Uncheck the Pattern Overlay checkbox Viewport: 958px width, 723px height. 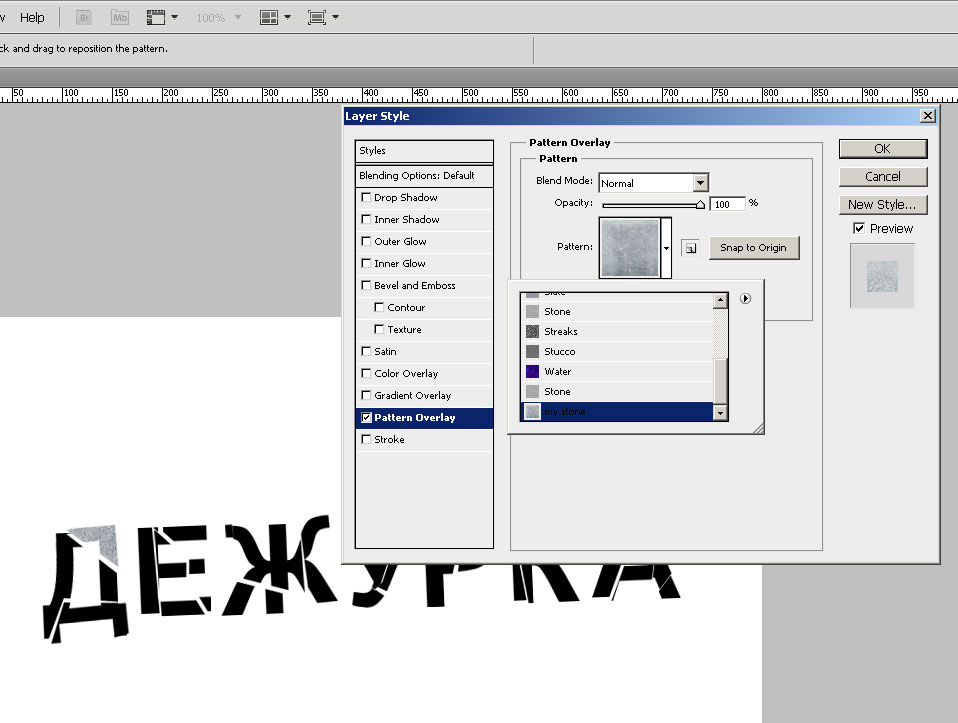point(367,417)
